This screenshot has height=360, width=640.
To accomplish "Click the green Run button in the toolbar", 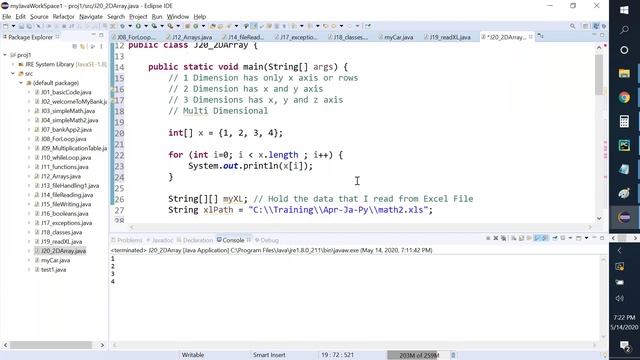I will pos(138,26).
